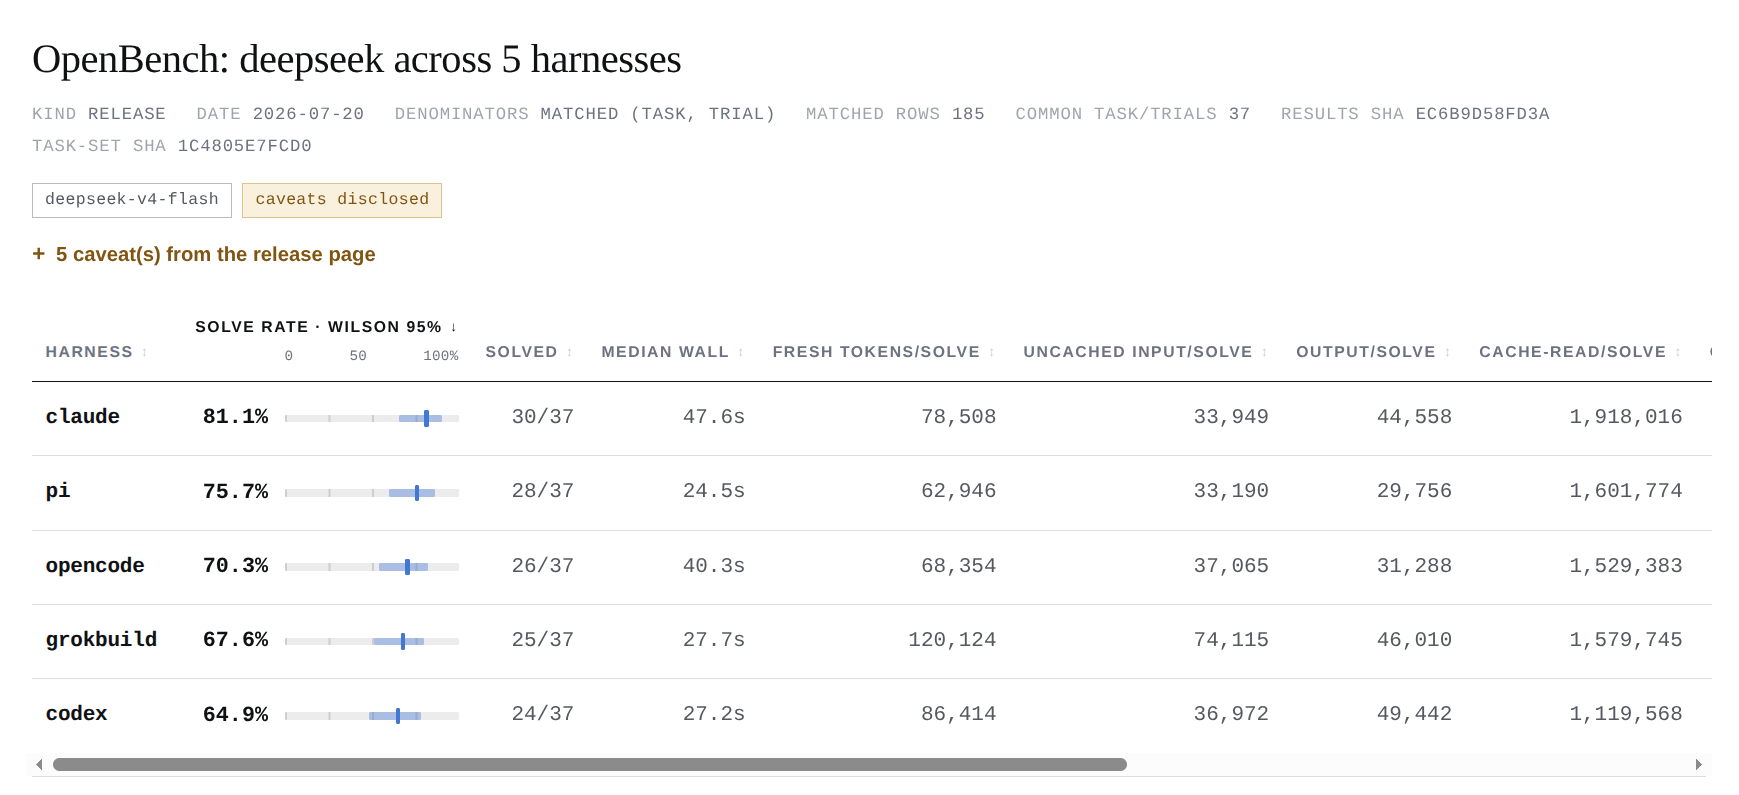Viewport: 1739px width, 795px height.
Task: Click the 27.2s median wall value
Action: [x=714, y=714]
